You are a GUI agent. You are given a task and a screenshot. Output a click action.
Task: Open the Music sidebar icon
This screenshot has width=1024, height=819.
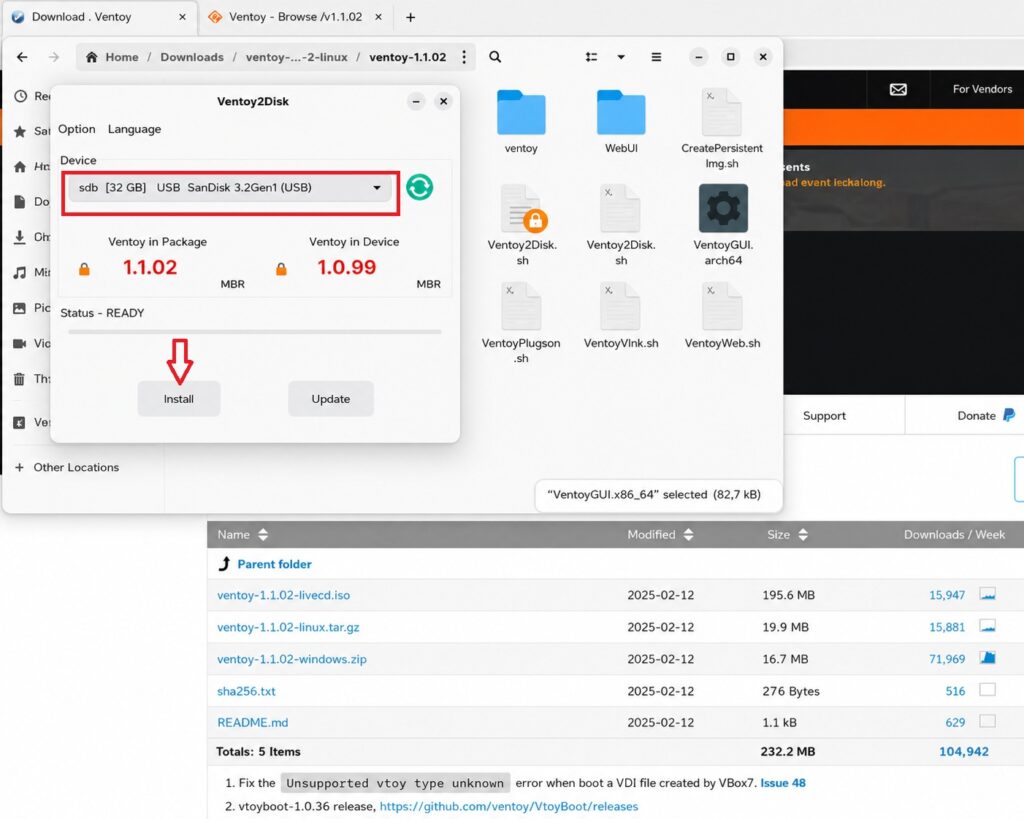(x=20, y=272)
